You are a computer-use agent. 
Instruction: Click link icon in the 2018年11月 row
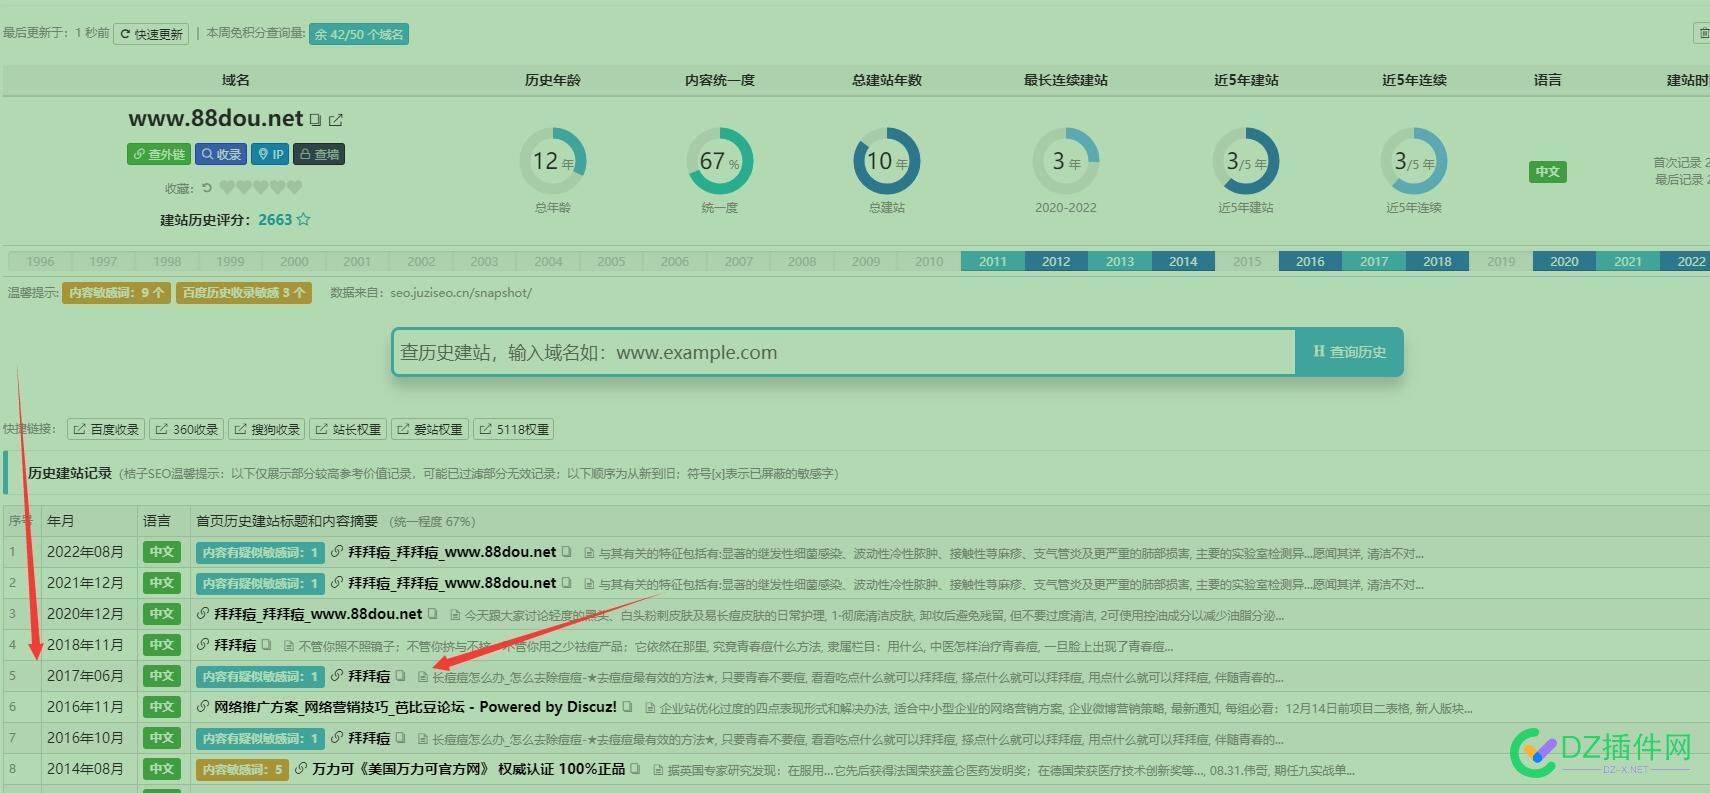(x=203, y=645)
